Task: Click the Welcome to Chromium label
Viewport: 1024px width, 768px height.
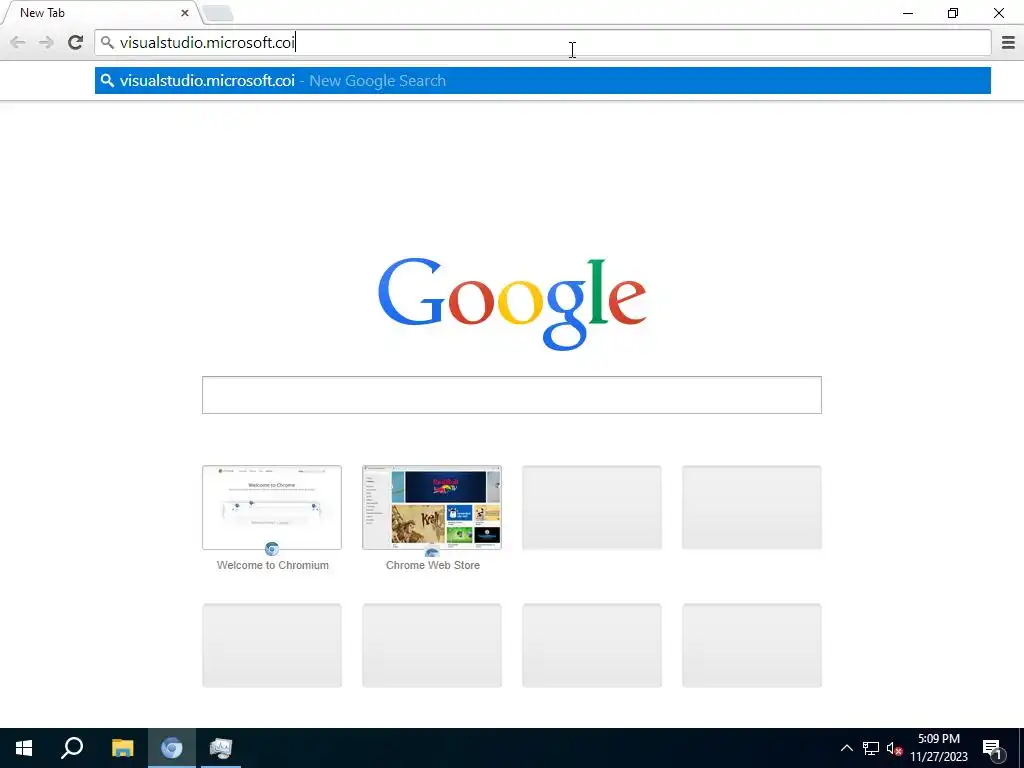Action: pos(273,565)
